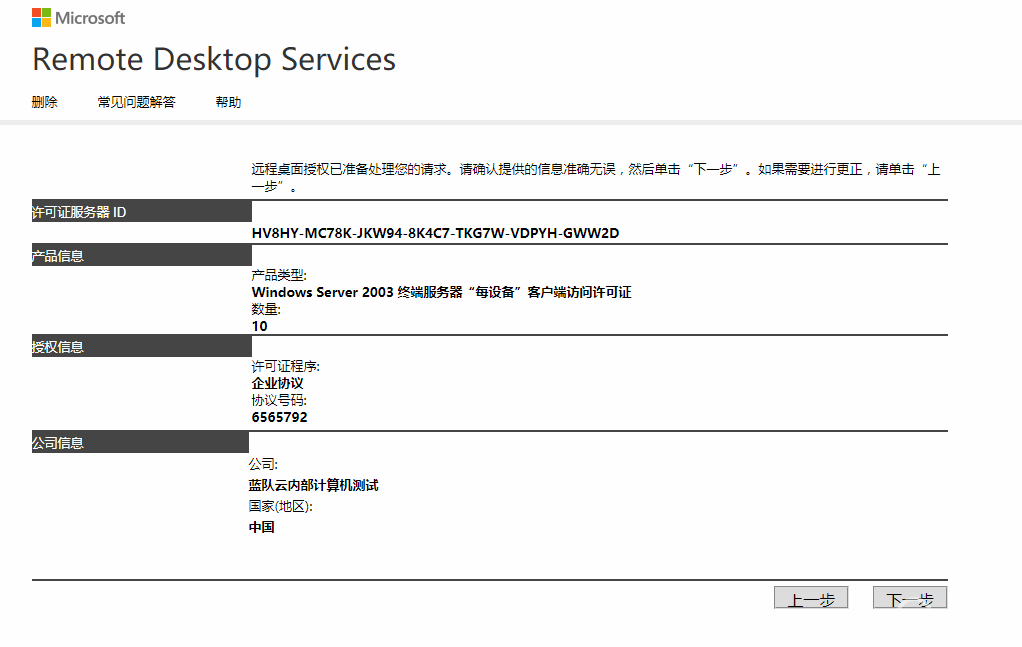The image size is (1022, 647).
Task: Open the 常见问题解答 FAQ link
Action: pos(136,102)
